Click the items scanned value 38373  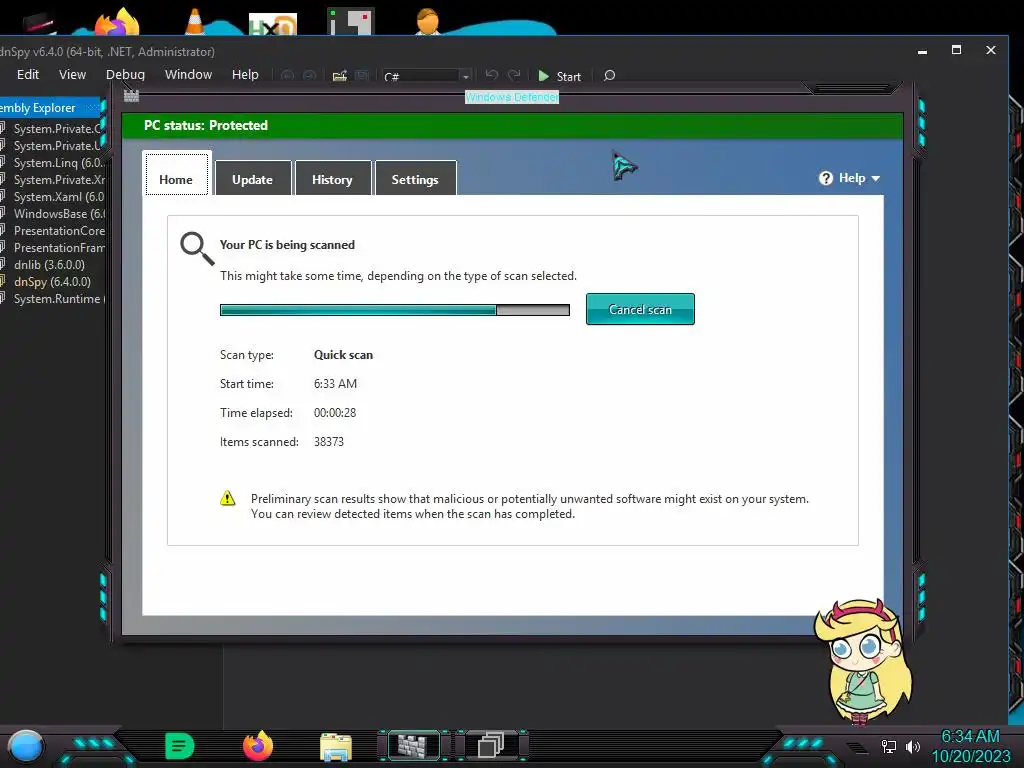(x=328, y=441)
